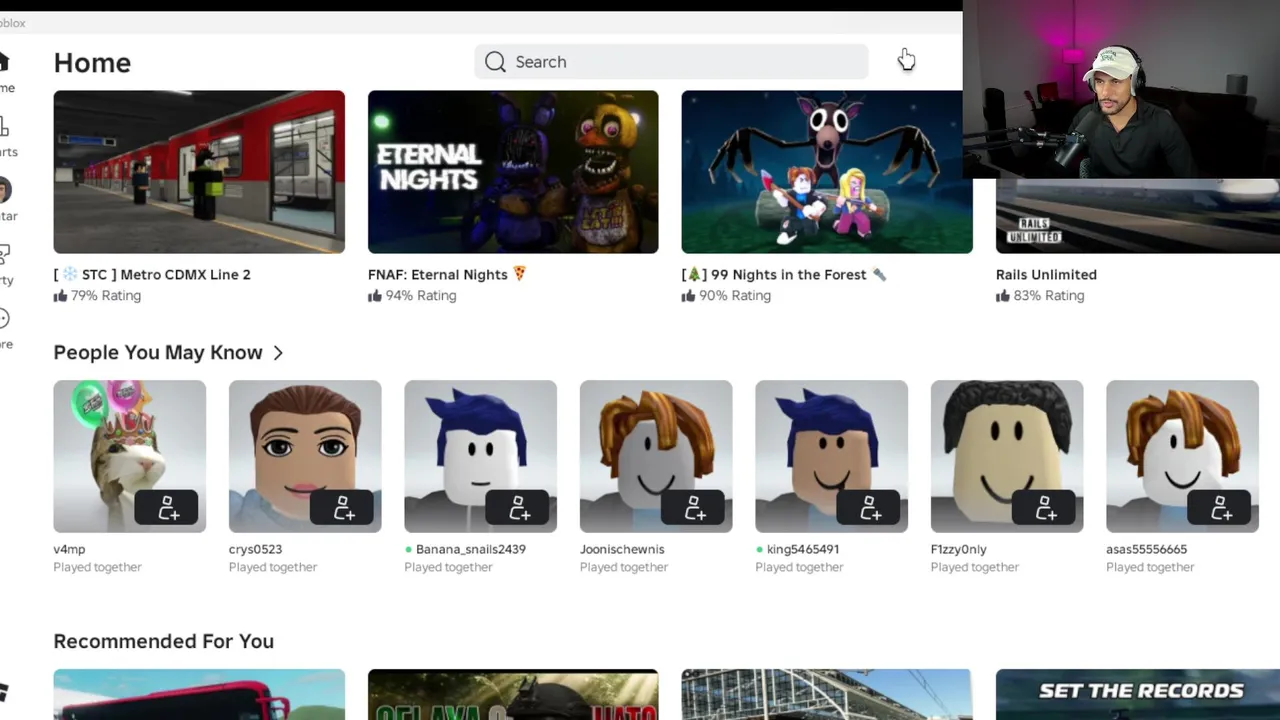Click the crys0523 username
Image resolution: width=1280 pixels, height=720 pixels.
click(255, 549)
